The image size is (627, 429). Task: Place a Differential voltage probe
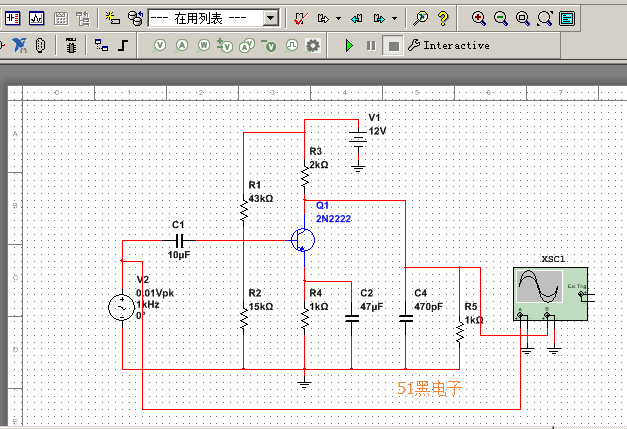tap(225, 45)
